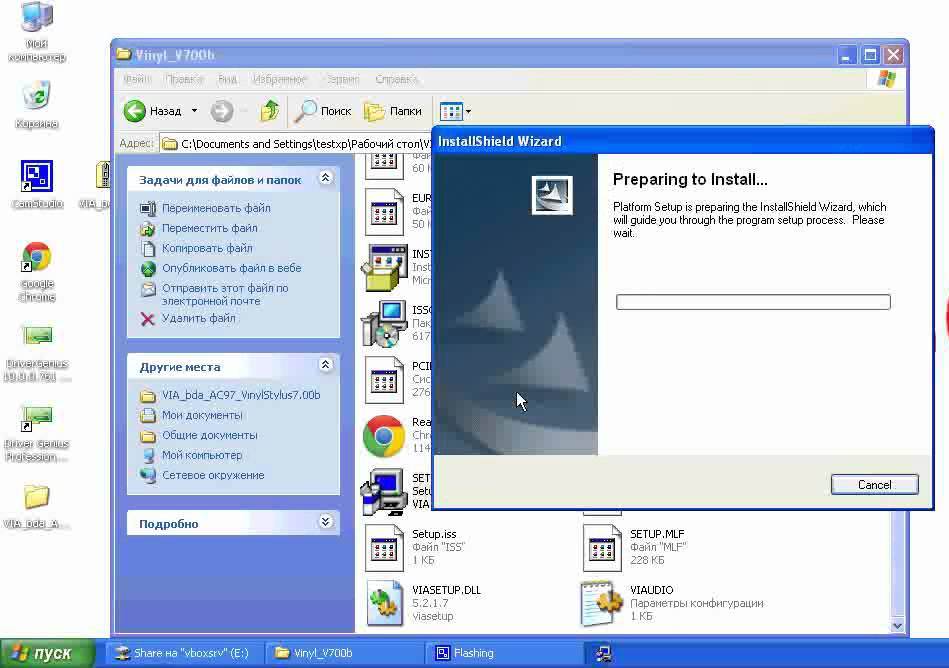Click the Up folder toolbar icon
The width and height of the screenshot is (949, 668).
(269, 111)
